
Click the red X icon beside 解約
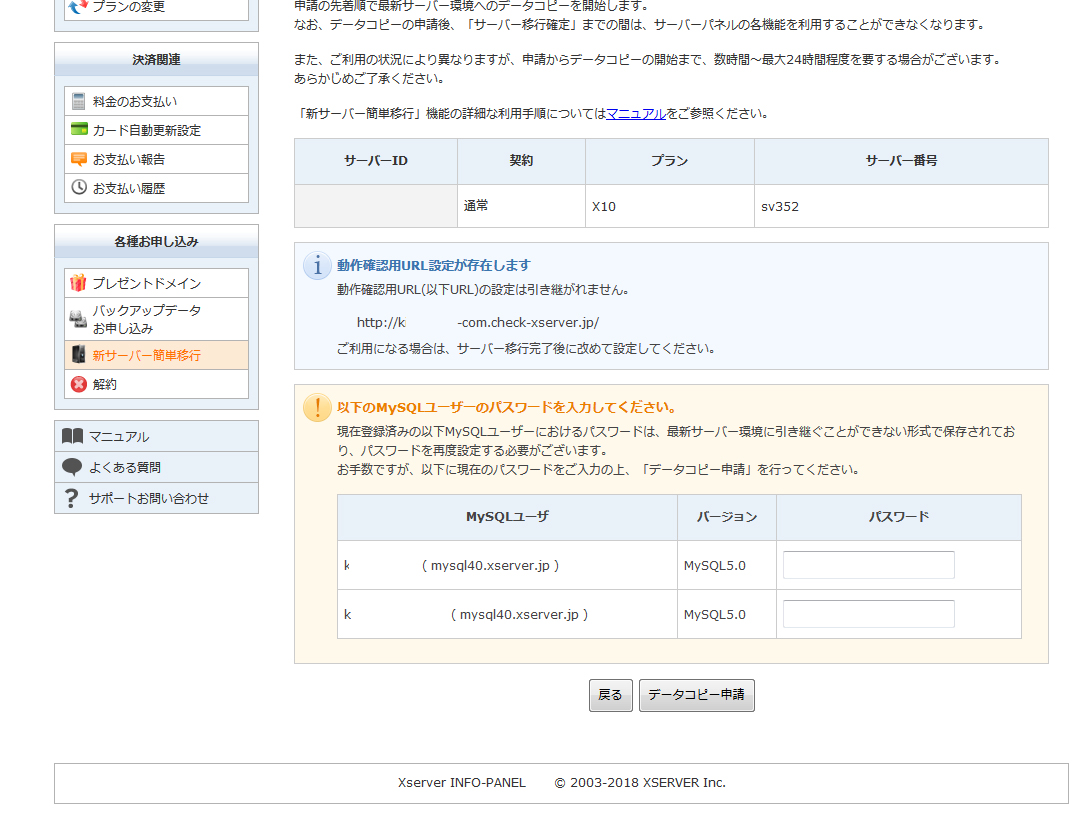(x=79, y=384)
